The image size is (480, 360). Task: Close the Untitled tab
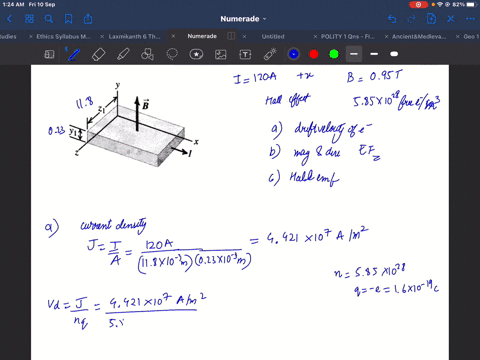click(x=244, y=36)
